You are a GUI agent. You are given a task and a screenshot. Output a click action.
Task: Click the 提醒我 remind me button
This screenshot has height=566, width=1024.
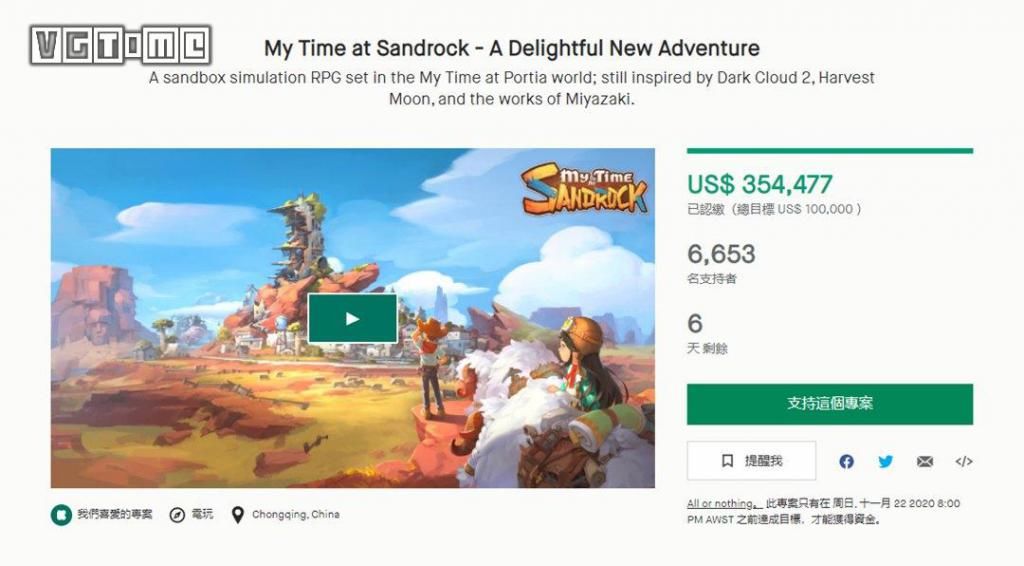(752, 461)
